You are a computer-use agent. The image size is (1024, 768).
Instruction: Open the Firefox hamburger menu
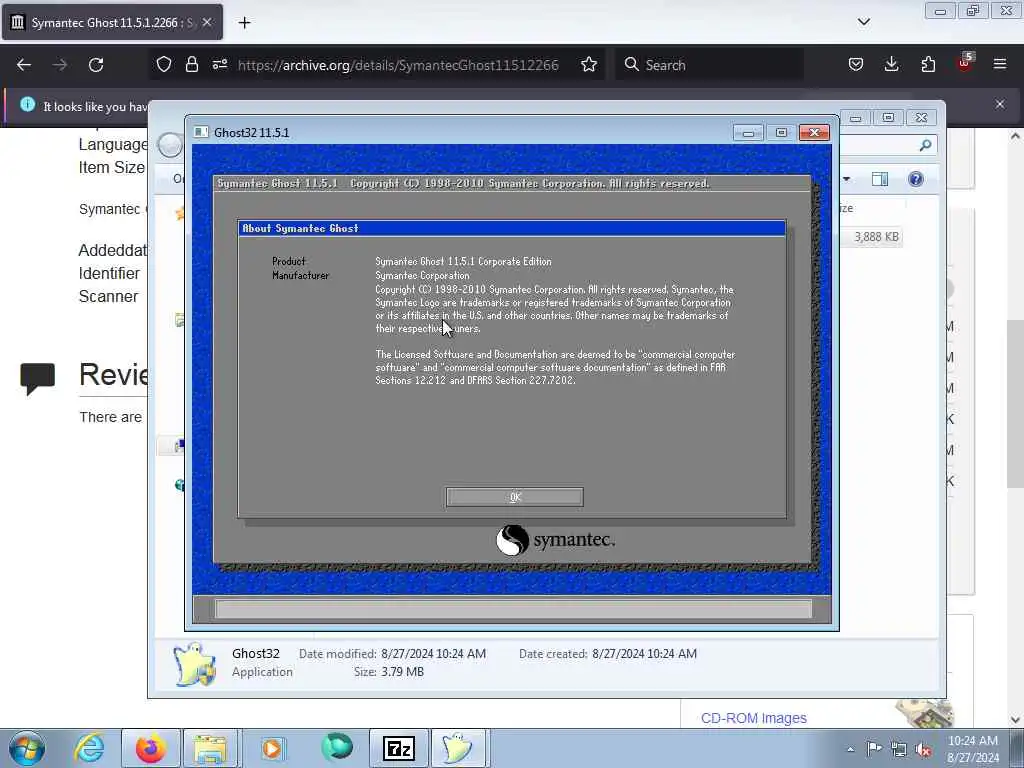point(1000,65)
